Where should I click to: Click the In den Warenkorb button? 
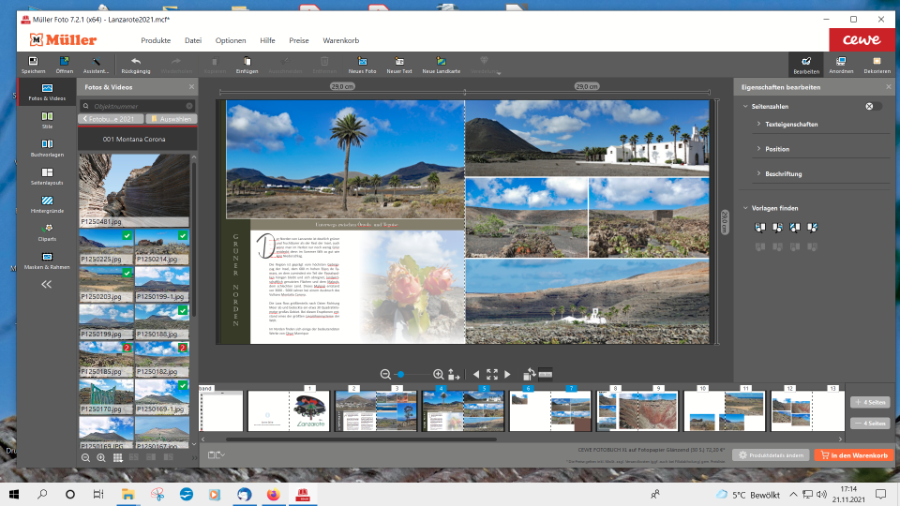coord(854,455)
